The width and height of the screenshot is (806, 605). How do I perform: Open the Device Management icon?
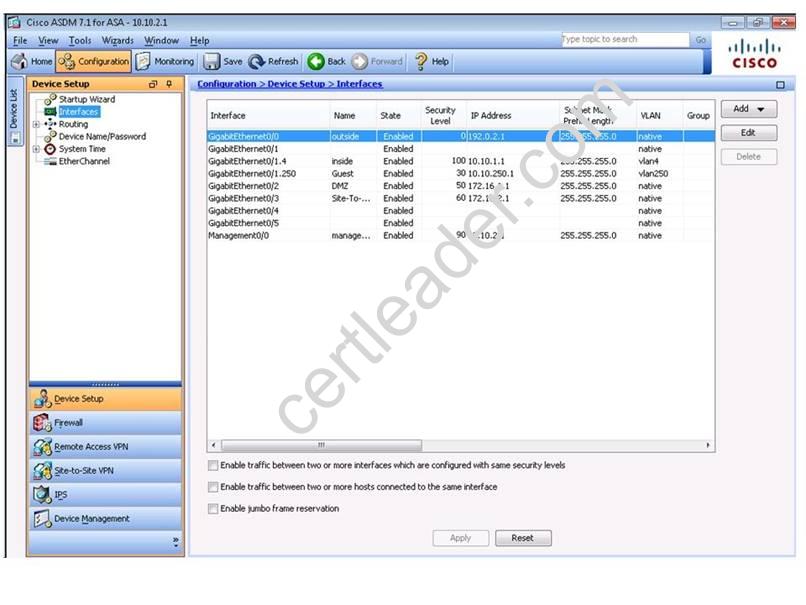coord(42,519)
